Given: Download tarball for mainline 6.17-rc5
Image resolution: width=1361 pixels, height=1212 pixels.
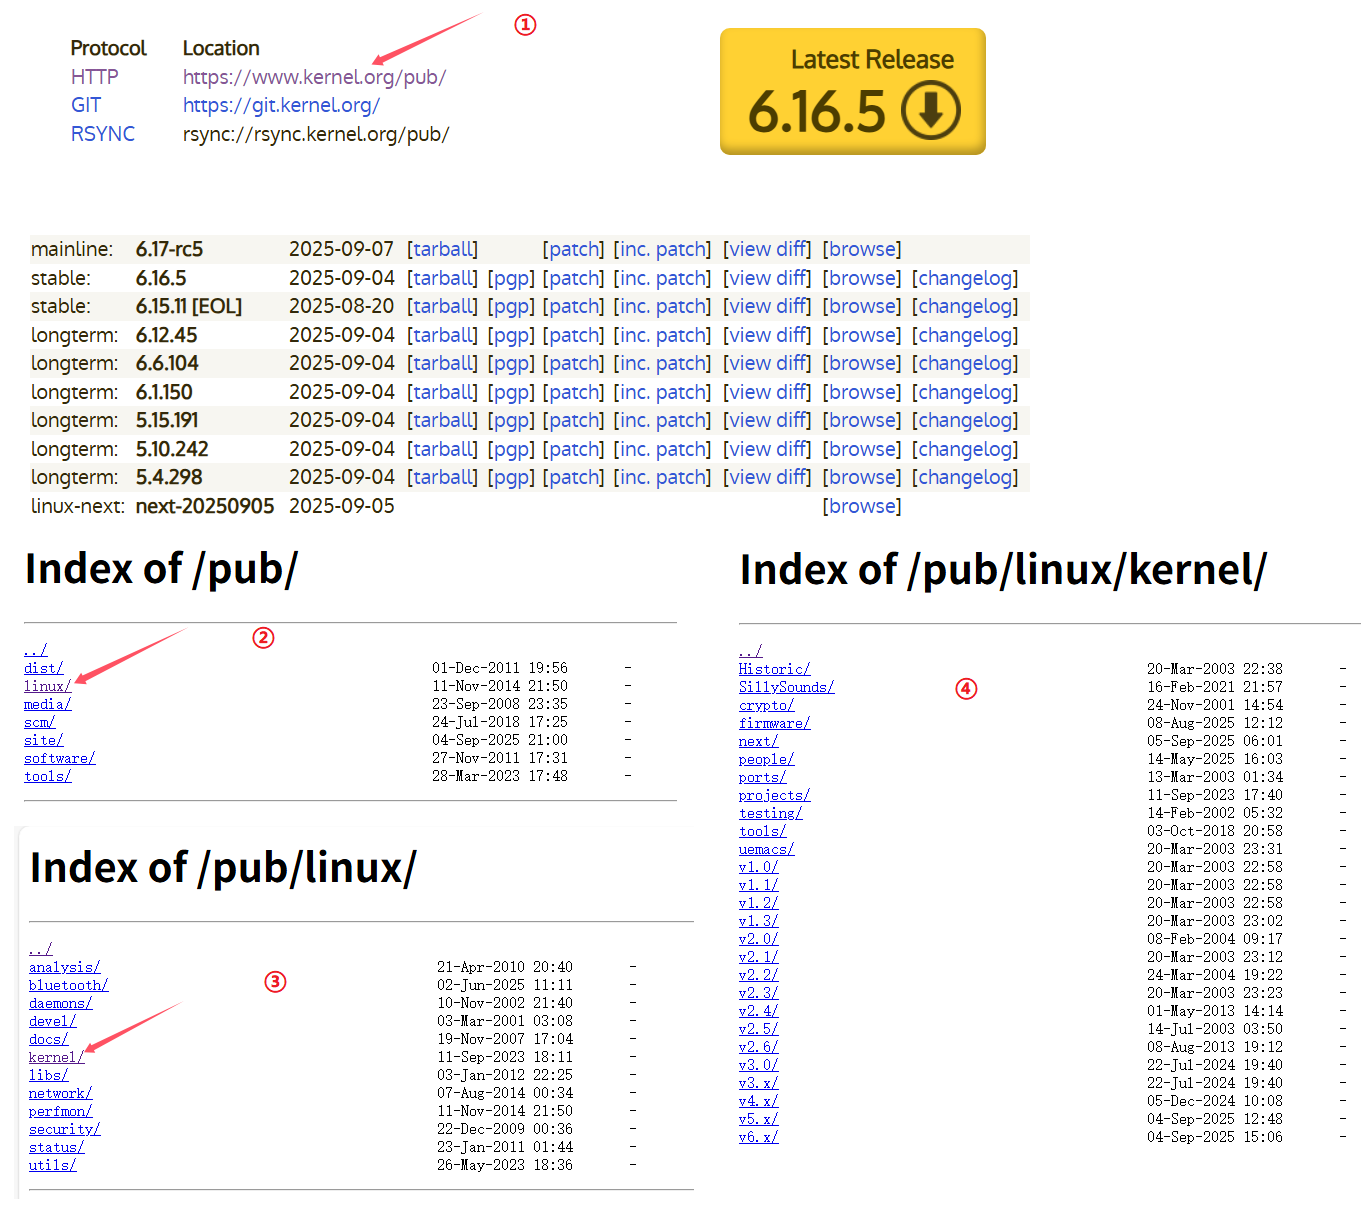Looking at the screenshot, I should (443, 249).
